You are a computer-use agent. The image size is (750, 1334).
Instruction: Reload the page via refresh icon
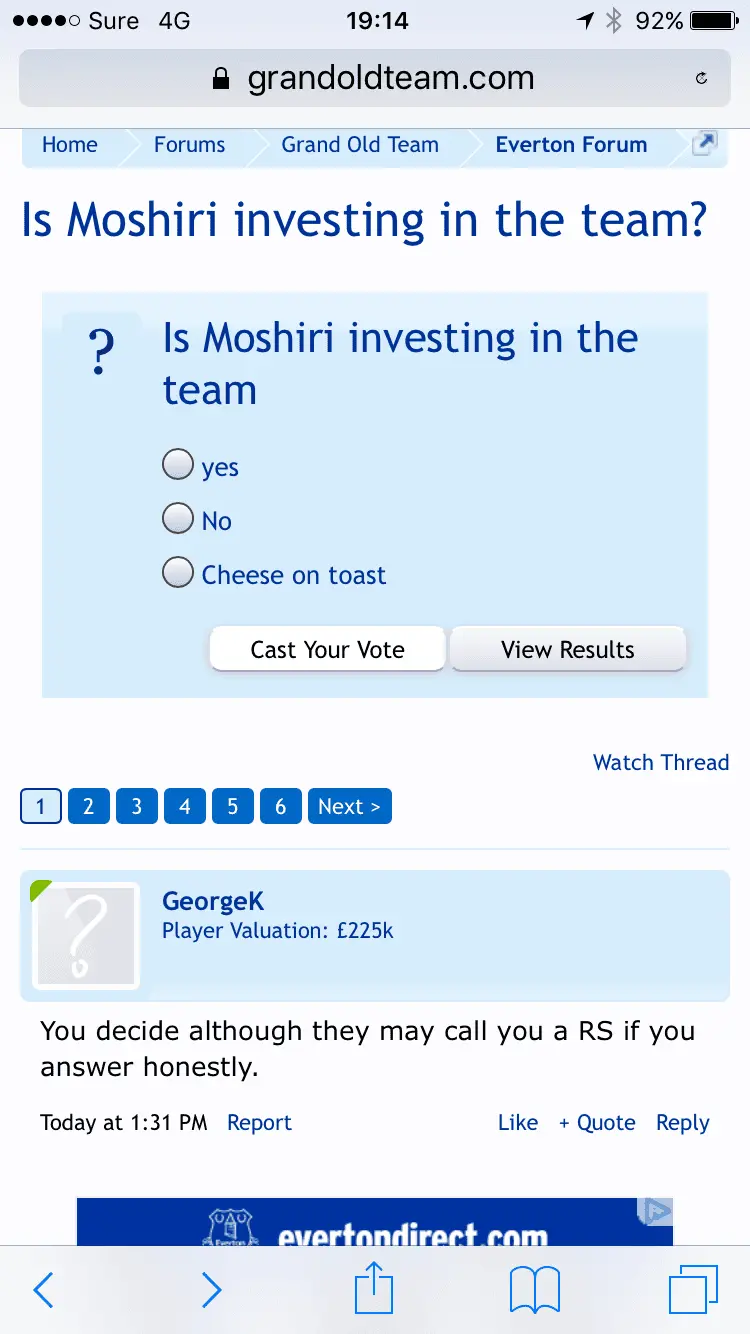pyautogui.click(x=701, y=78)
